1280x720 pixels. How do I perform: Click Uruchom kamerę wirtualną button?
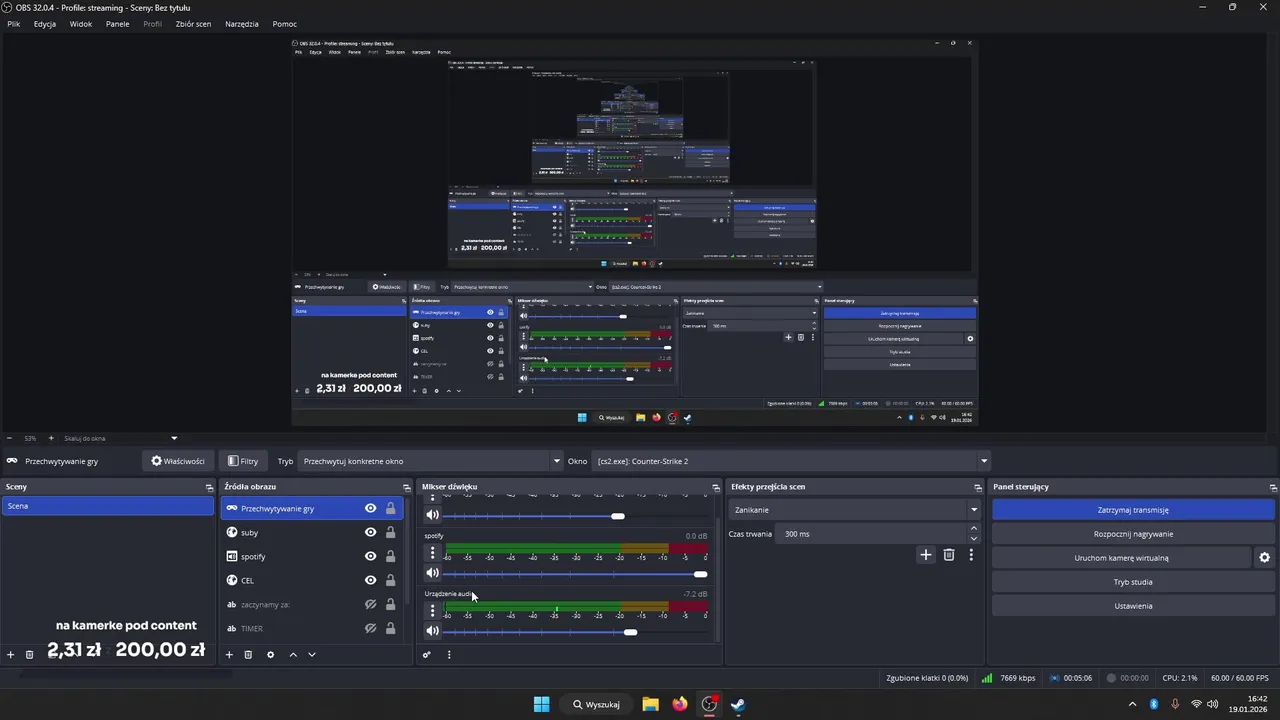point(1121,558)
